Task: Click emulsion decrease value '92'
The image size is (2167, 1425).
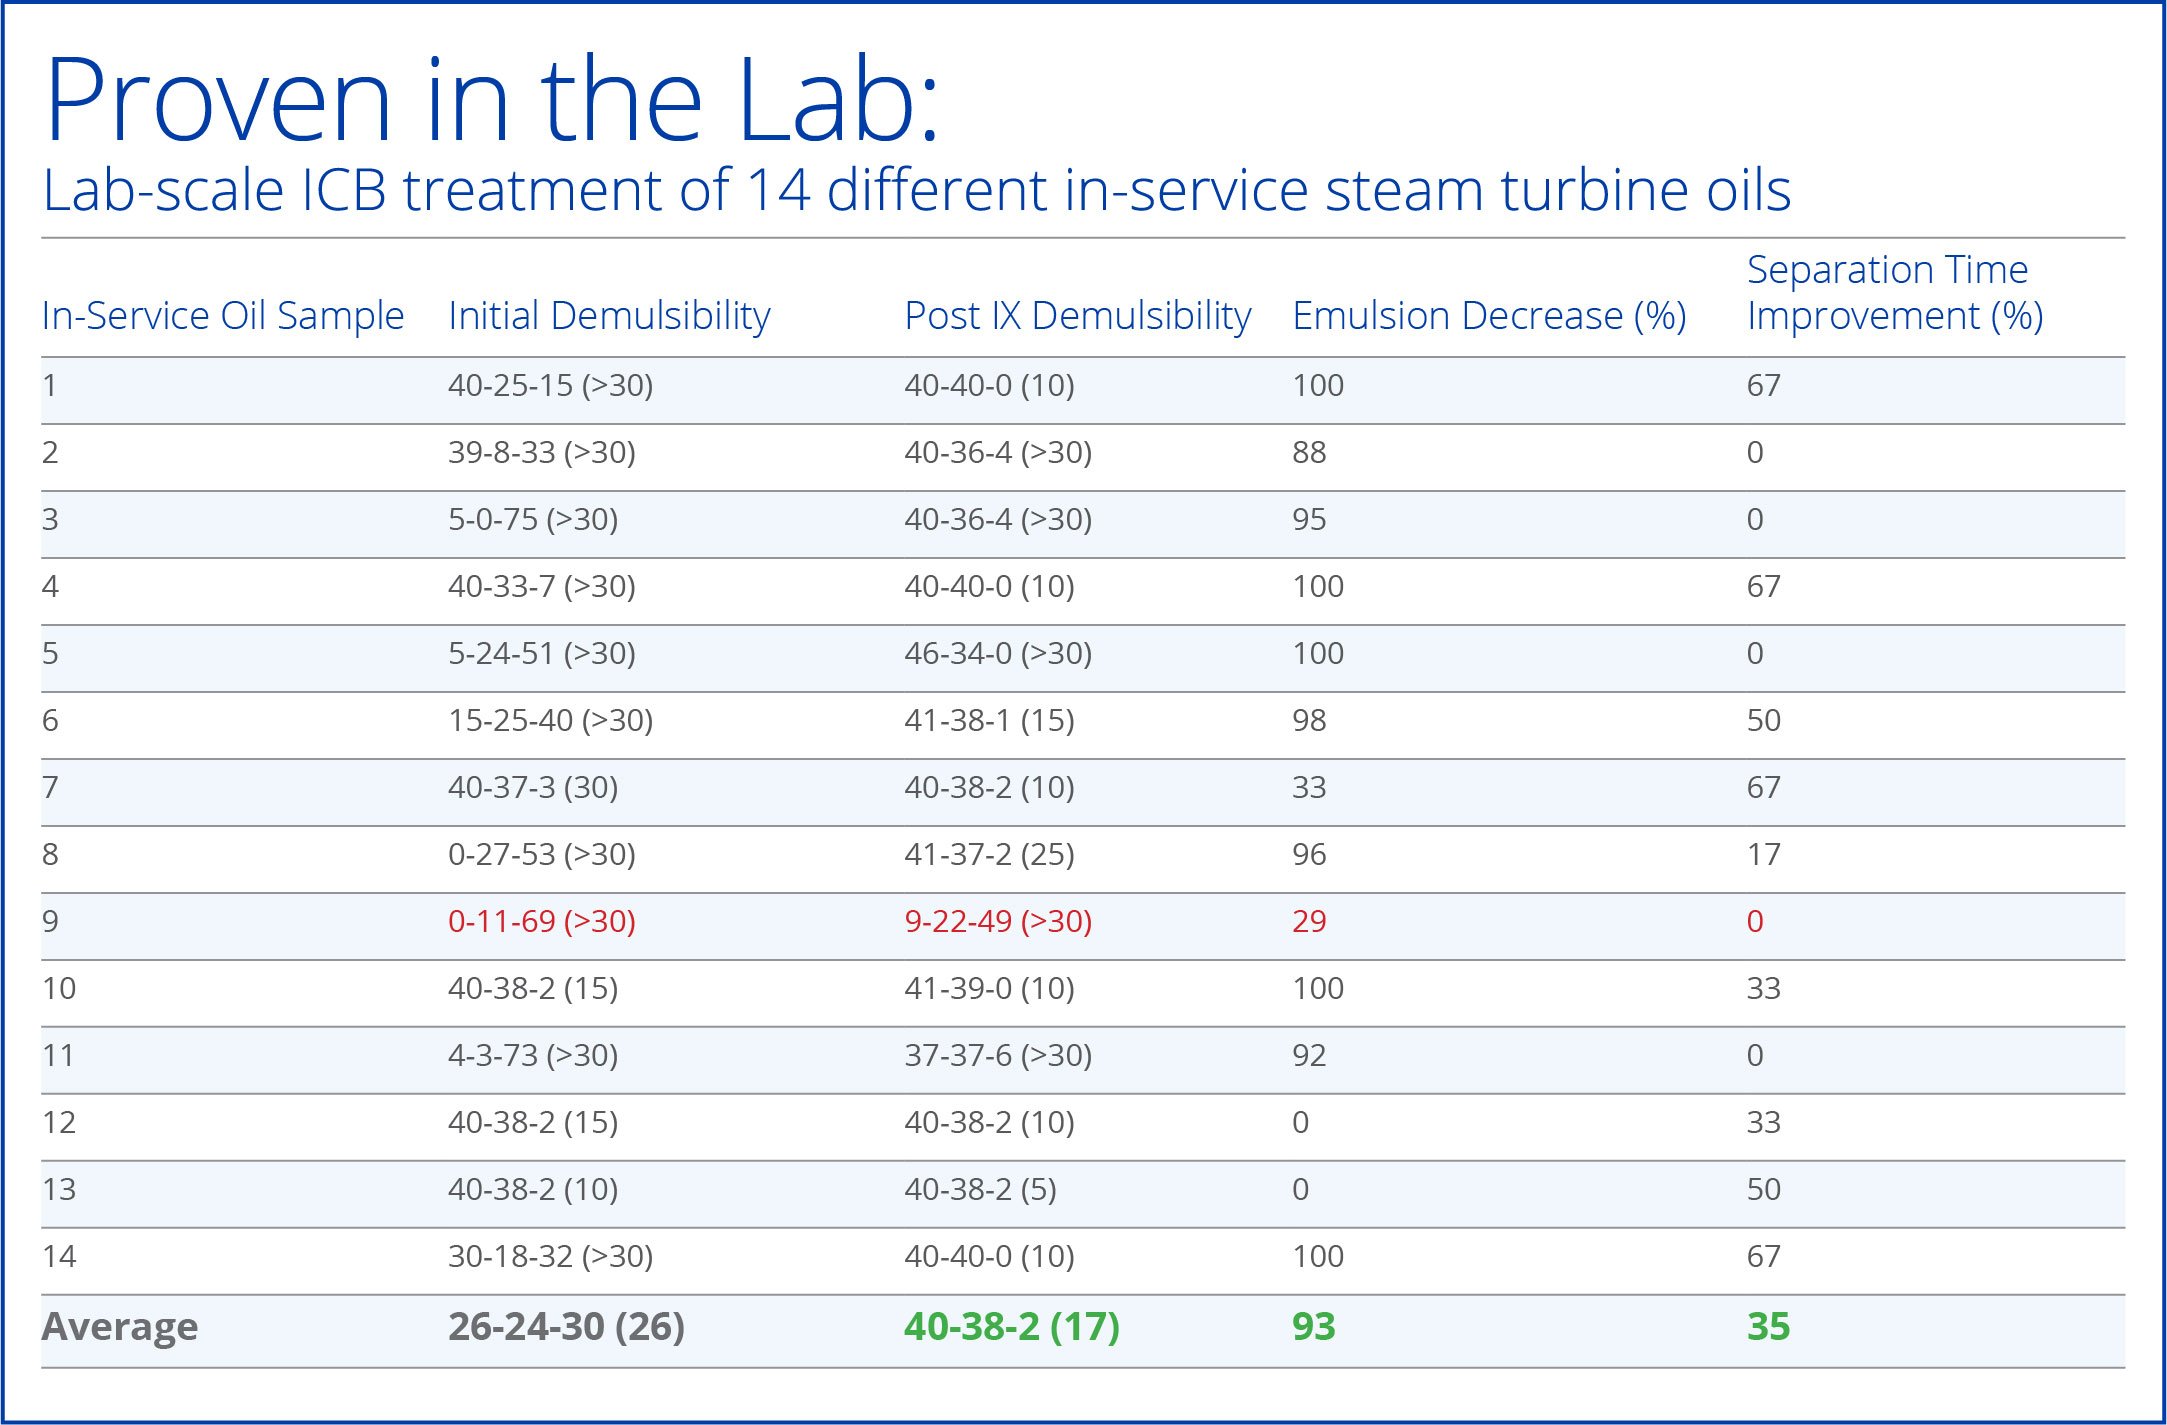Action: click(1308, 1055)
